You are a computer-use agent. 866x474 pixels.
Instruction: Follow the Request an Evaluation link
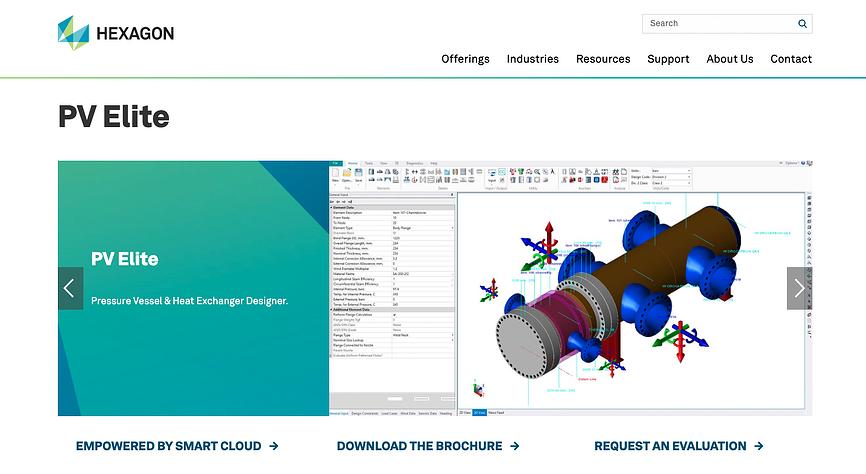click(678, 446)
